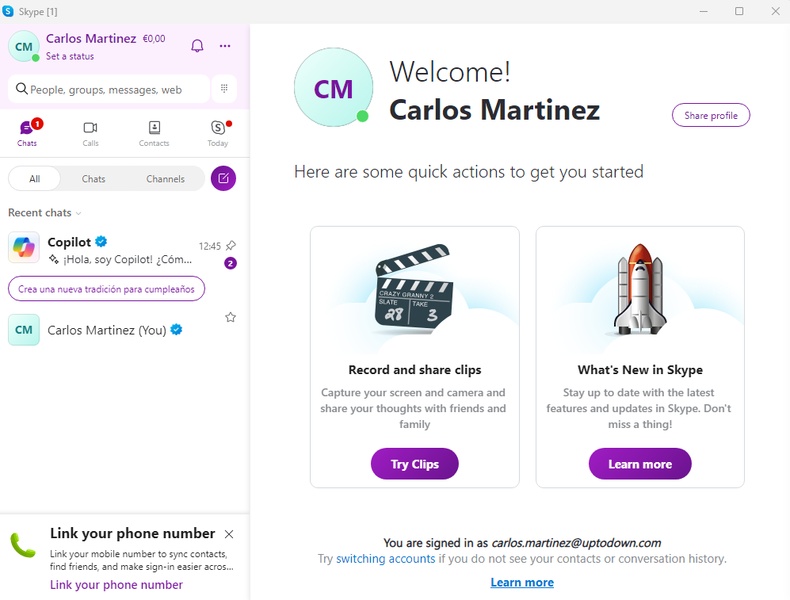This screenshot has width=790, height=600.
Task: Switch to the Today tab
Action: 218,134
